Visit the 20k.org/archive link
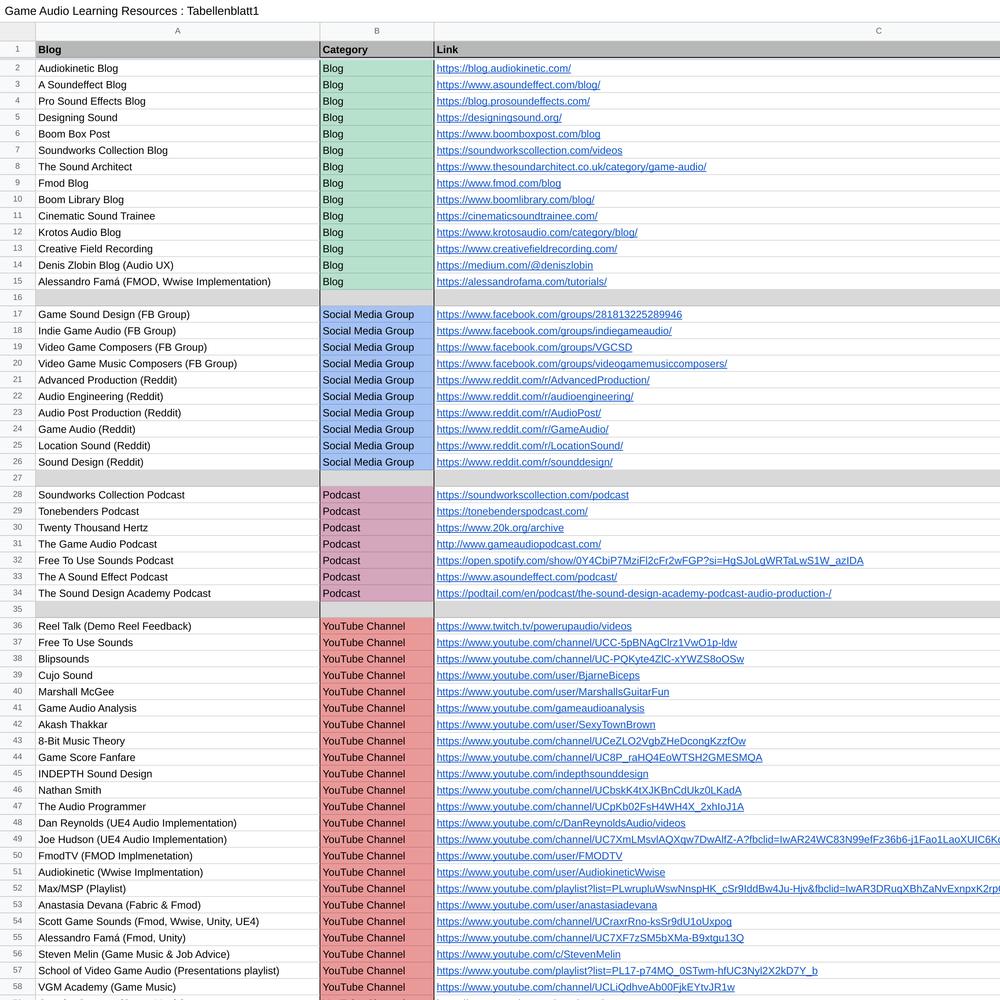Viewport: 1000px width, 1000px height. [500, 528]
